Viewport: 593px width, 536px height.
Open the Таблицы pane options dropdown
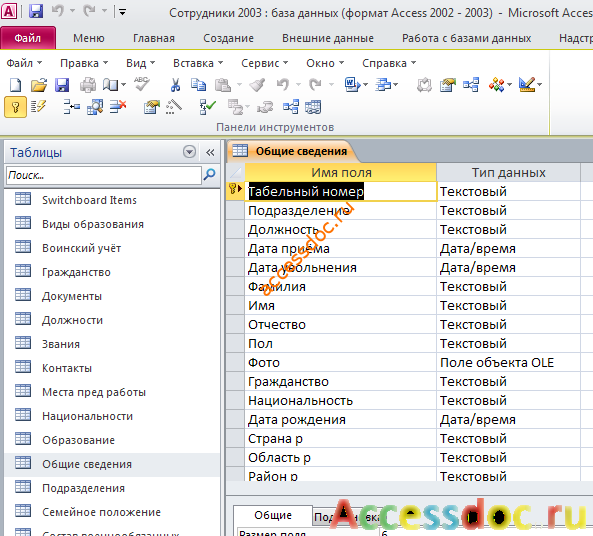[x=189, y=152]
